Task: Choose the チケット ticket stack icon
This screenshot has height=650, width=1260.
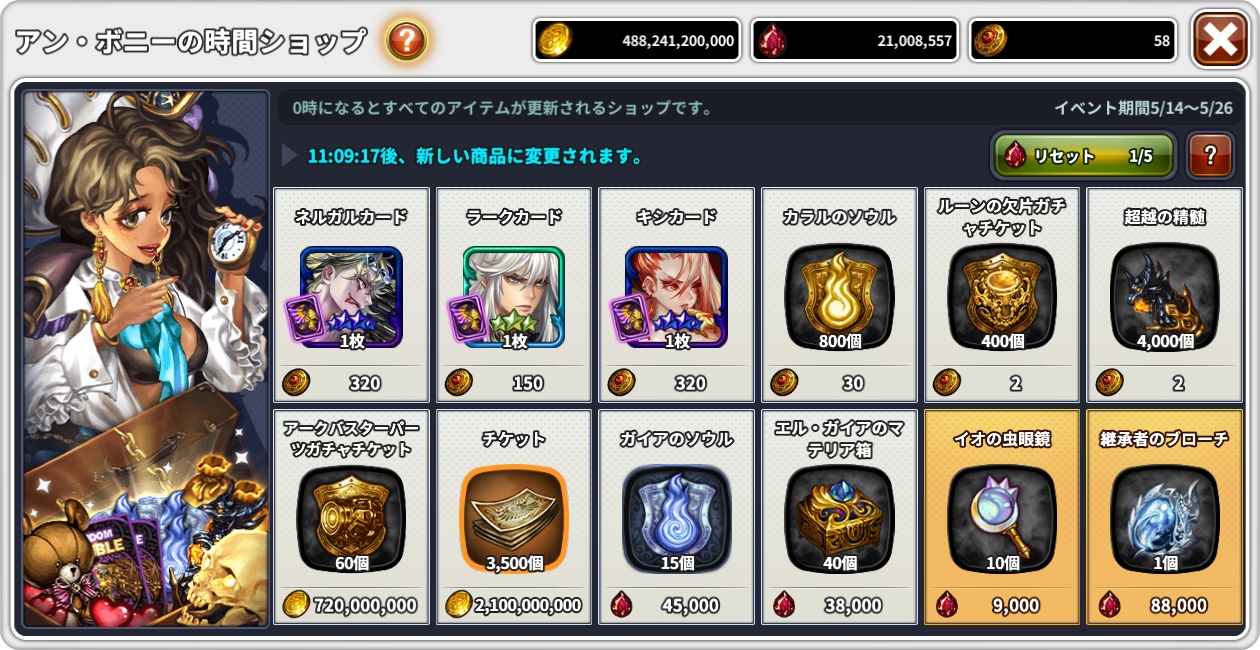Action: (514, 519)
